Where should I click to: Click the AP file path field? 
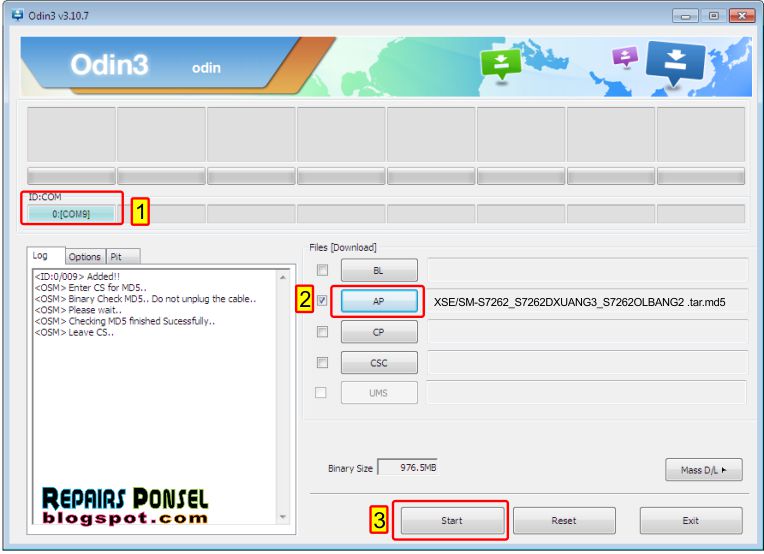pyautogui.click(x=588, y=302)
